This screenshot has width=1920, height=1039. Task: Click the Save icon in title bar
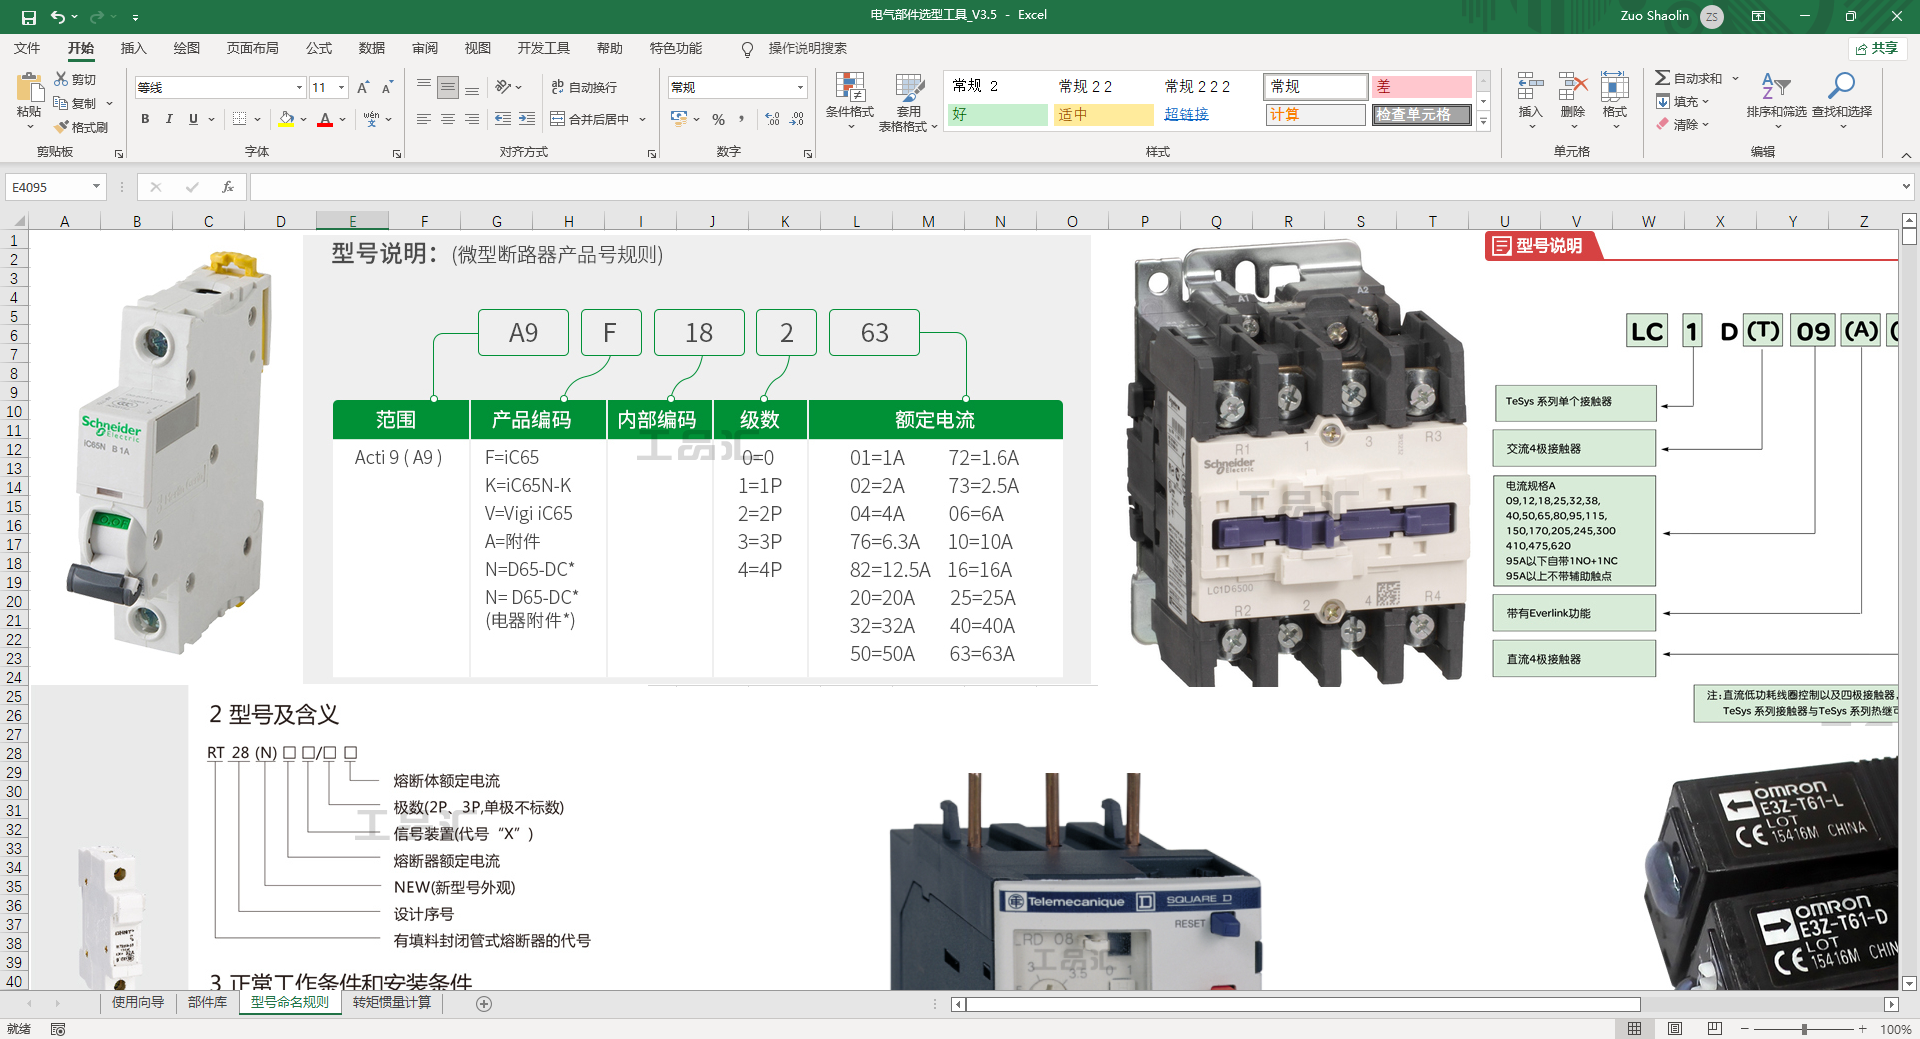point(29,16)
